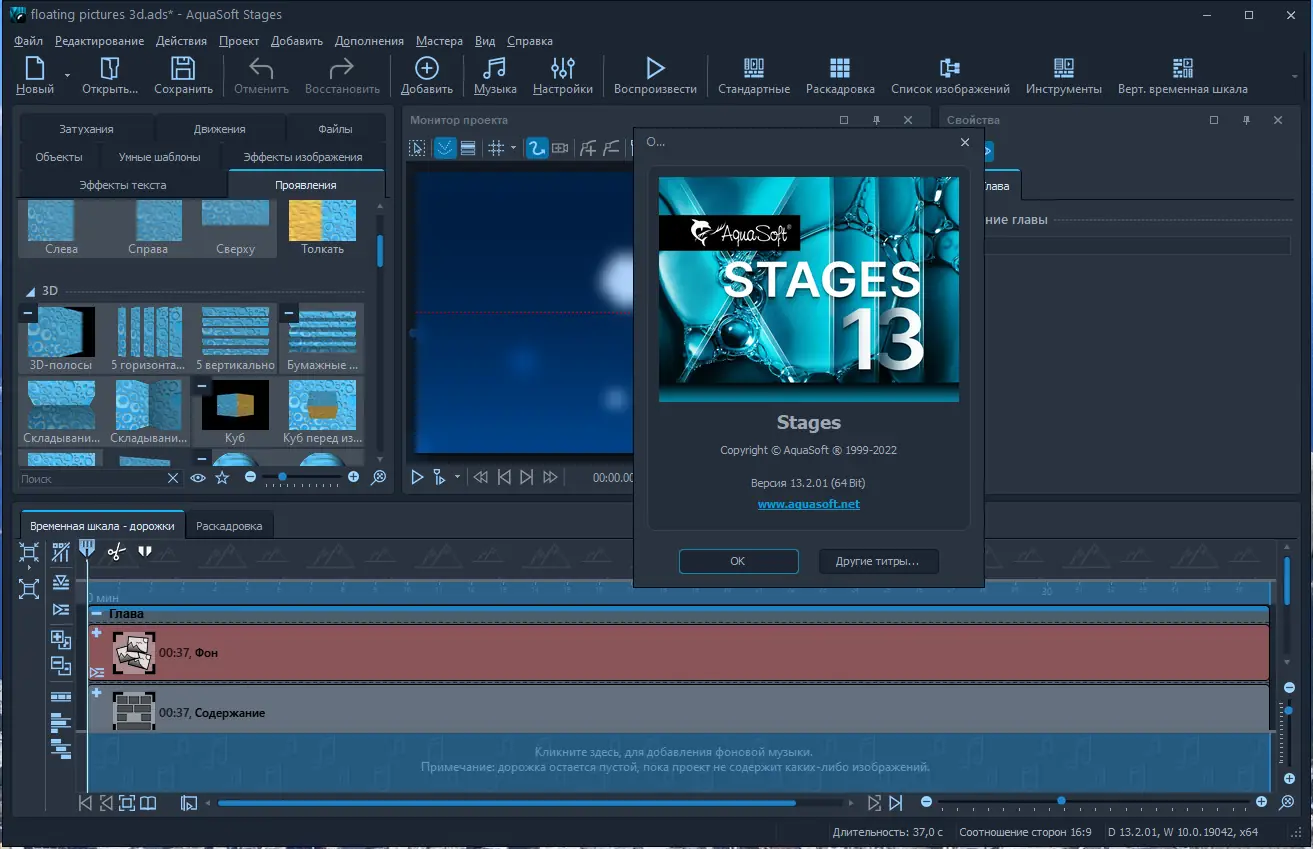Open Список изображений from the toolbar
This screenshot has height=849, width=1313.
point(946,75)
